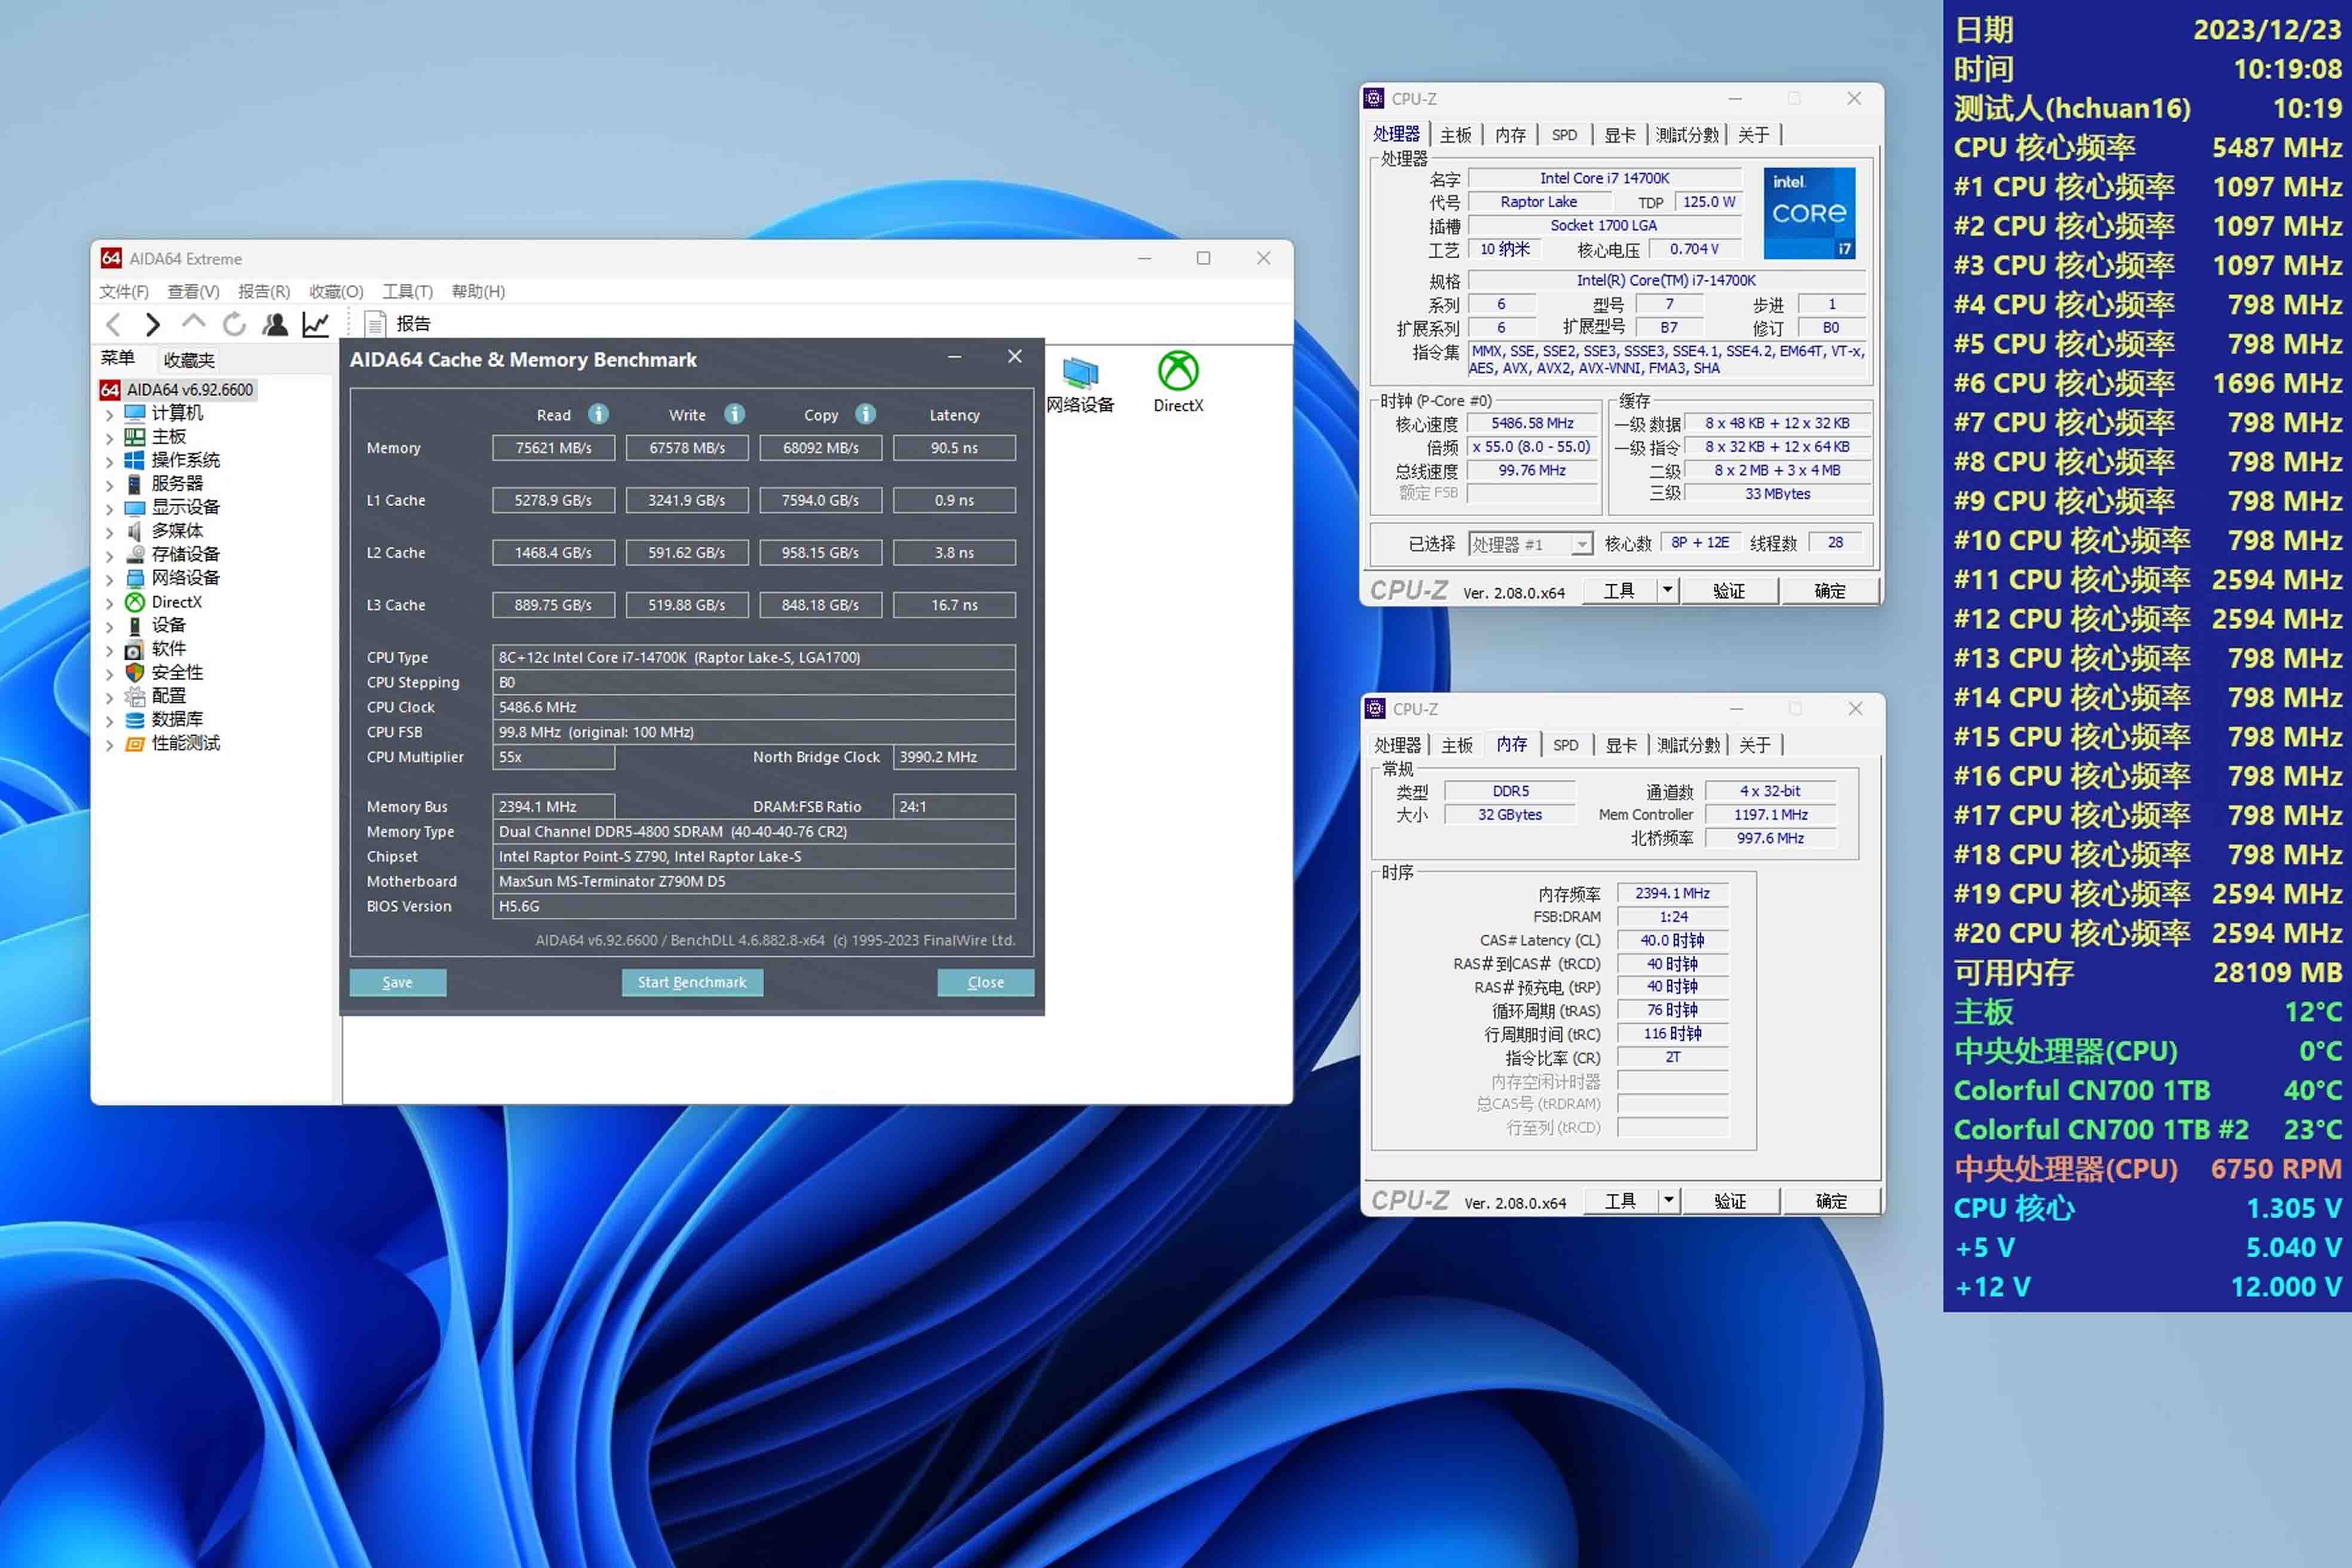
Task: Expand the 性能测试 tree node
Action: tap(109, 745)
